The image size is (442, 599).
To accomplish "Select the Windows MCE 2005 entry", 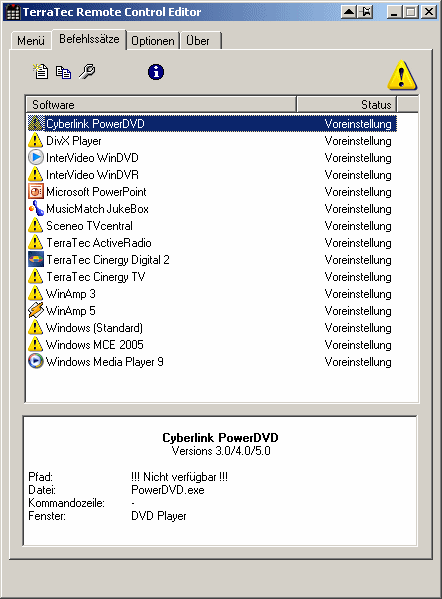I will click(x=212, y=345).
